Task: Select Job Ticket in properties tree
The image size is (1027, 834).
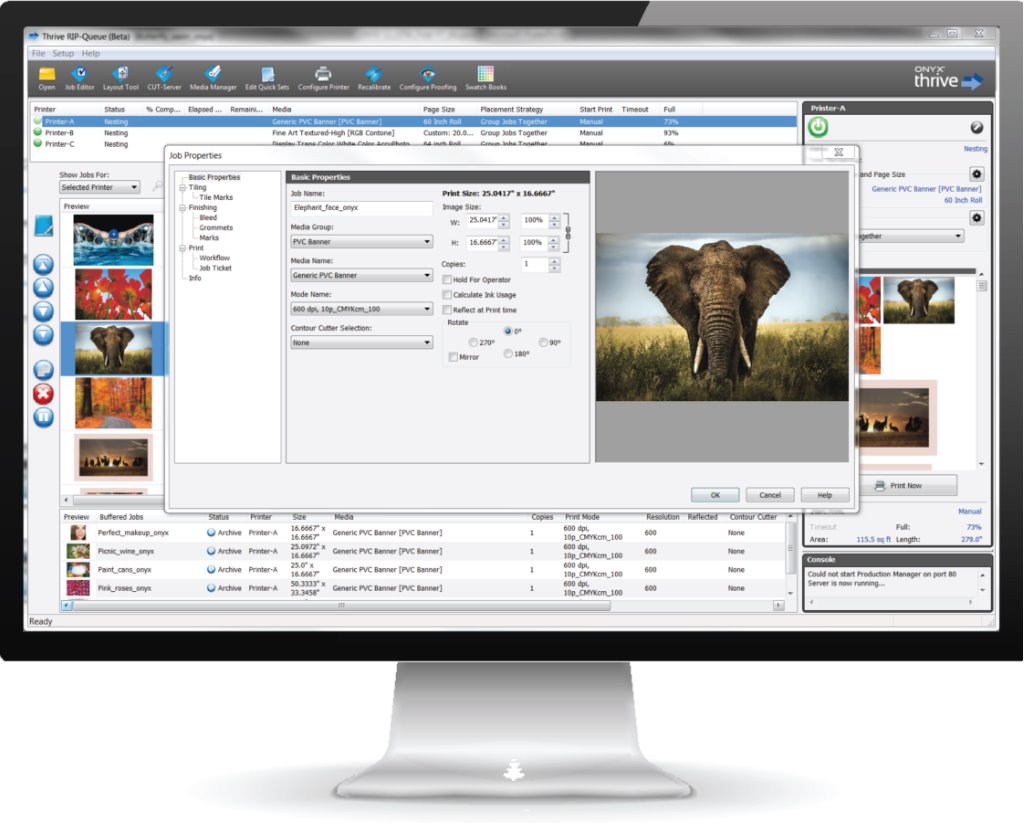Action: pyautogui.click(x=215, y=268)
